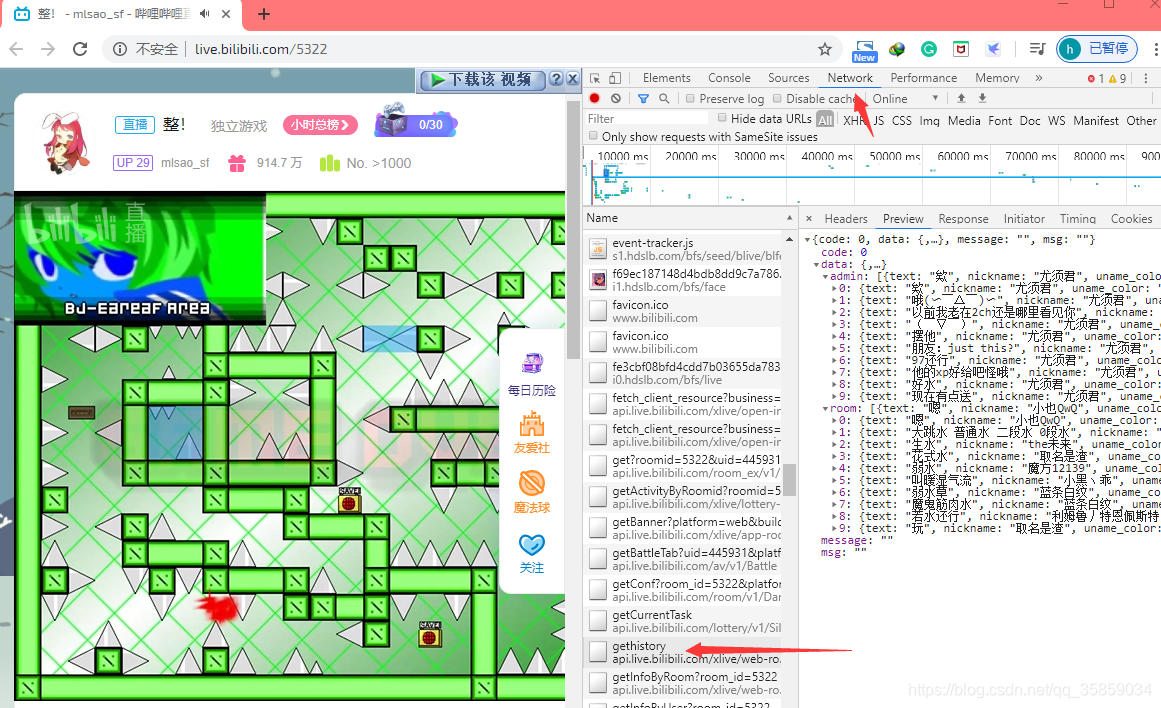Show more DevTools tabs via chevron
Viewport: 1161px width, 708px height.
1038,78
